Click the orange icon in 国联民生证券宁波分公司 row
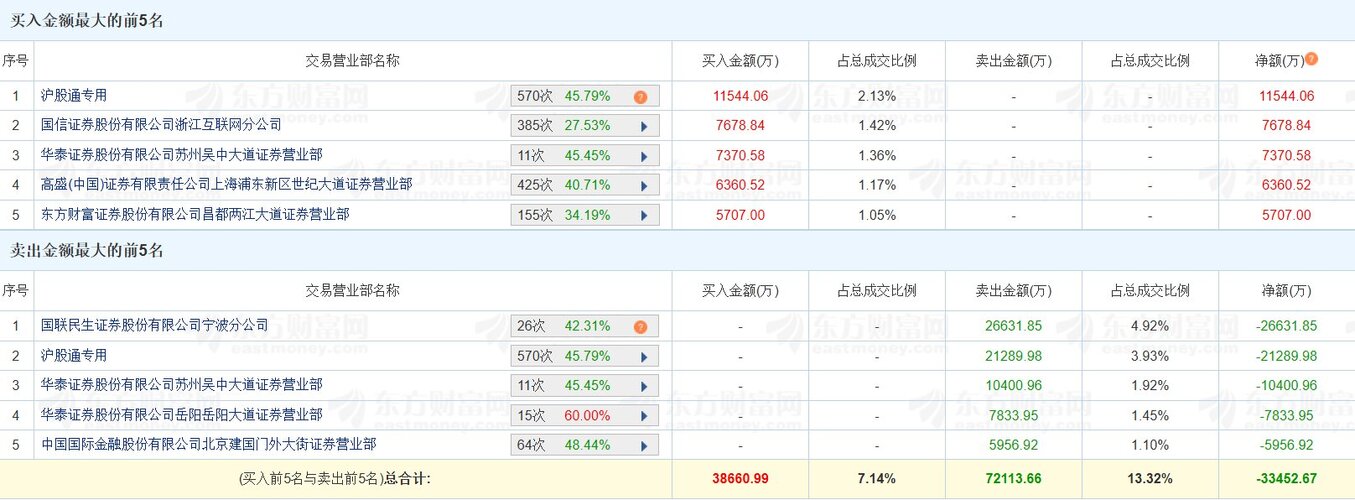This screenshot has height=500, width=1355. (x=640, y=326)
